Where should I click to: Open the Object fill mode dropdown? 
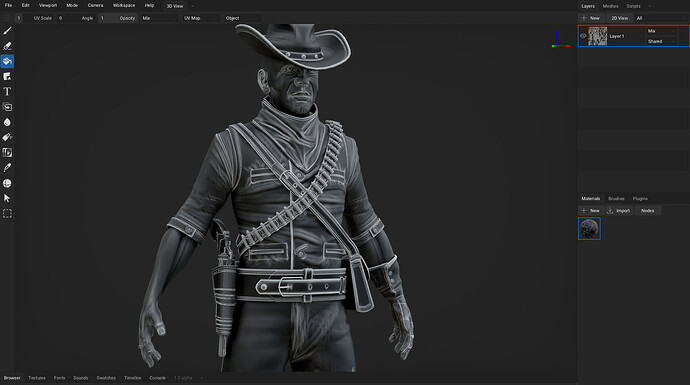242,18
